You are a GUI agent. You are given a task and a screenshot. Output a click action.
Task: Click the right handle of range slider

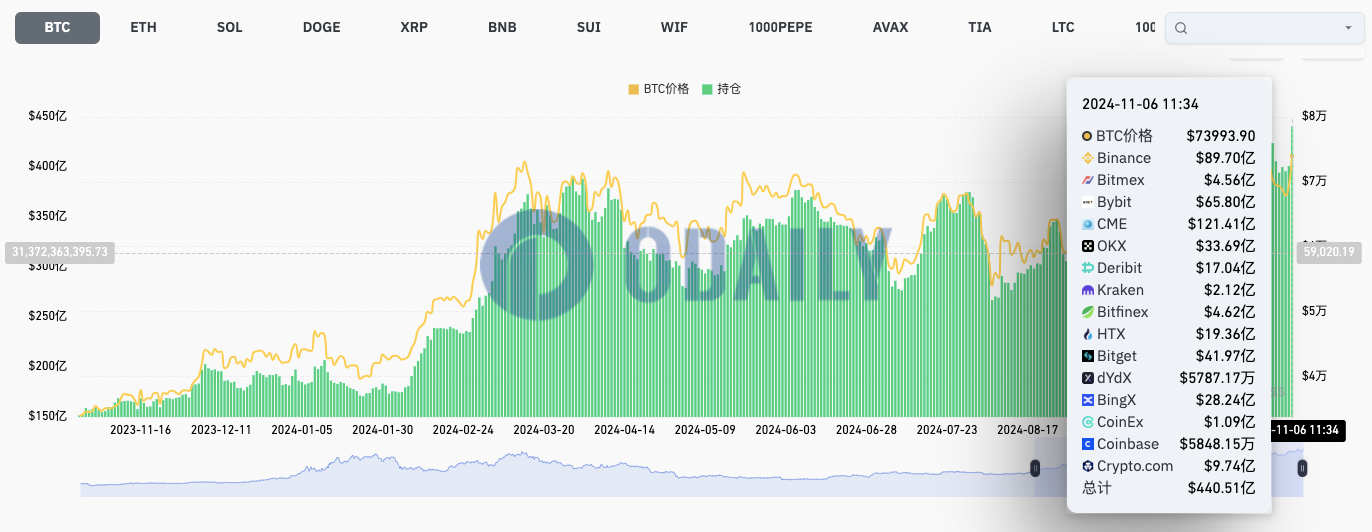[1302, 468]
